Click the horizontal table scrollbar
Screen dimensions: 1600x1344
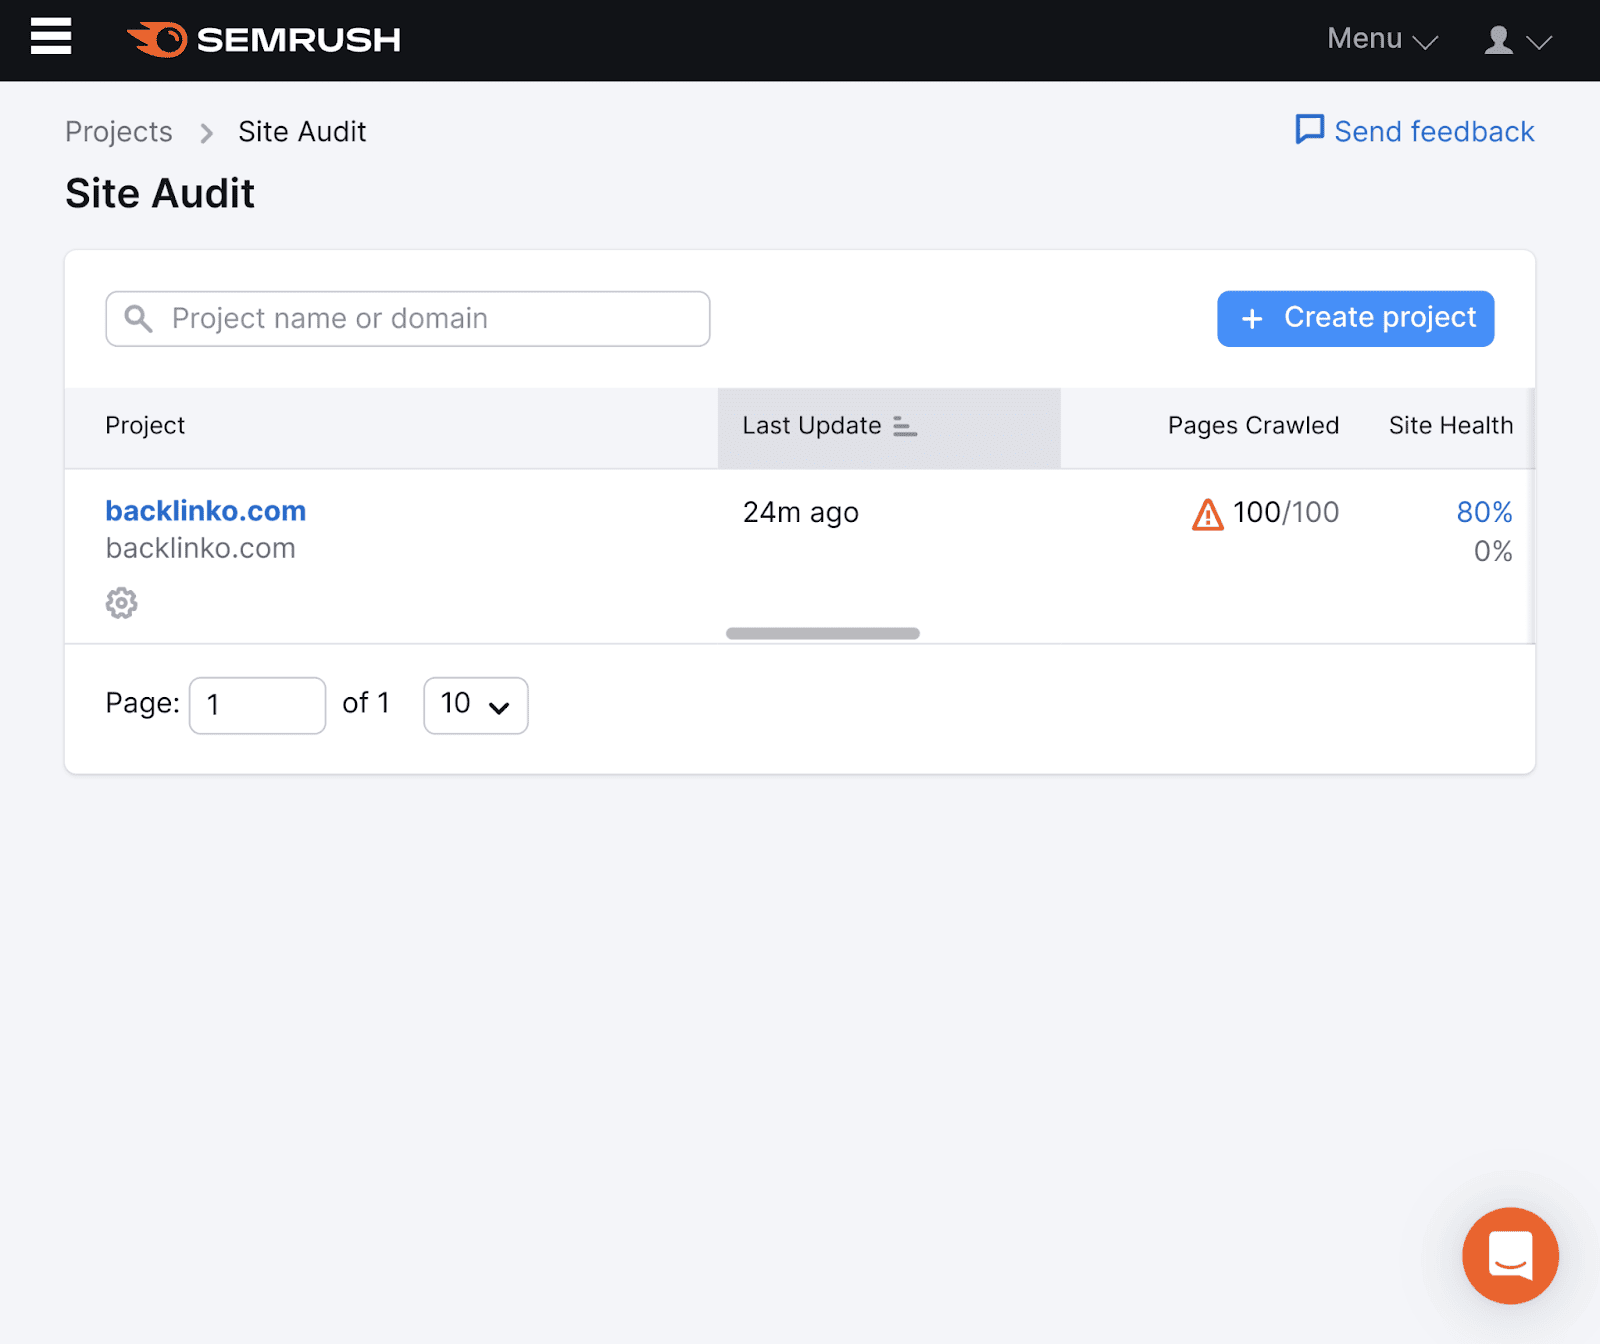tap(823, 633)
